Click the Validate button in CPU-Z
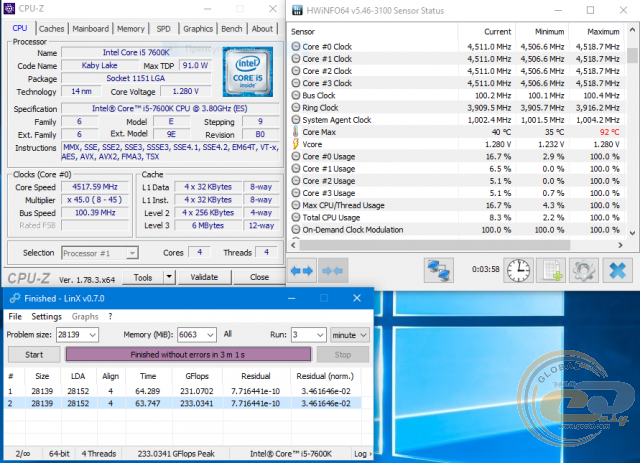640x463 pixels. point(204,277)
